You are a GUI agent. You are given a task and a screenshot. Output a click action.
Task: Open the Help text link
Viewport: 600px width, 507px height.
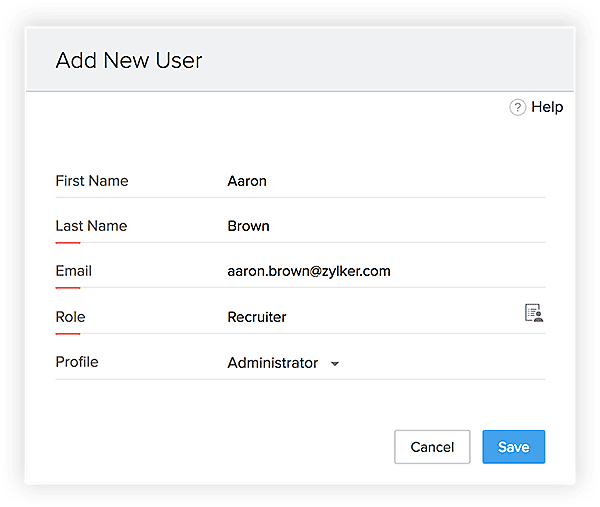click(x=547, y=107)
